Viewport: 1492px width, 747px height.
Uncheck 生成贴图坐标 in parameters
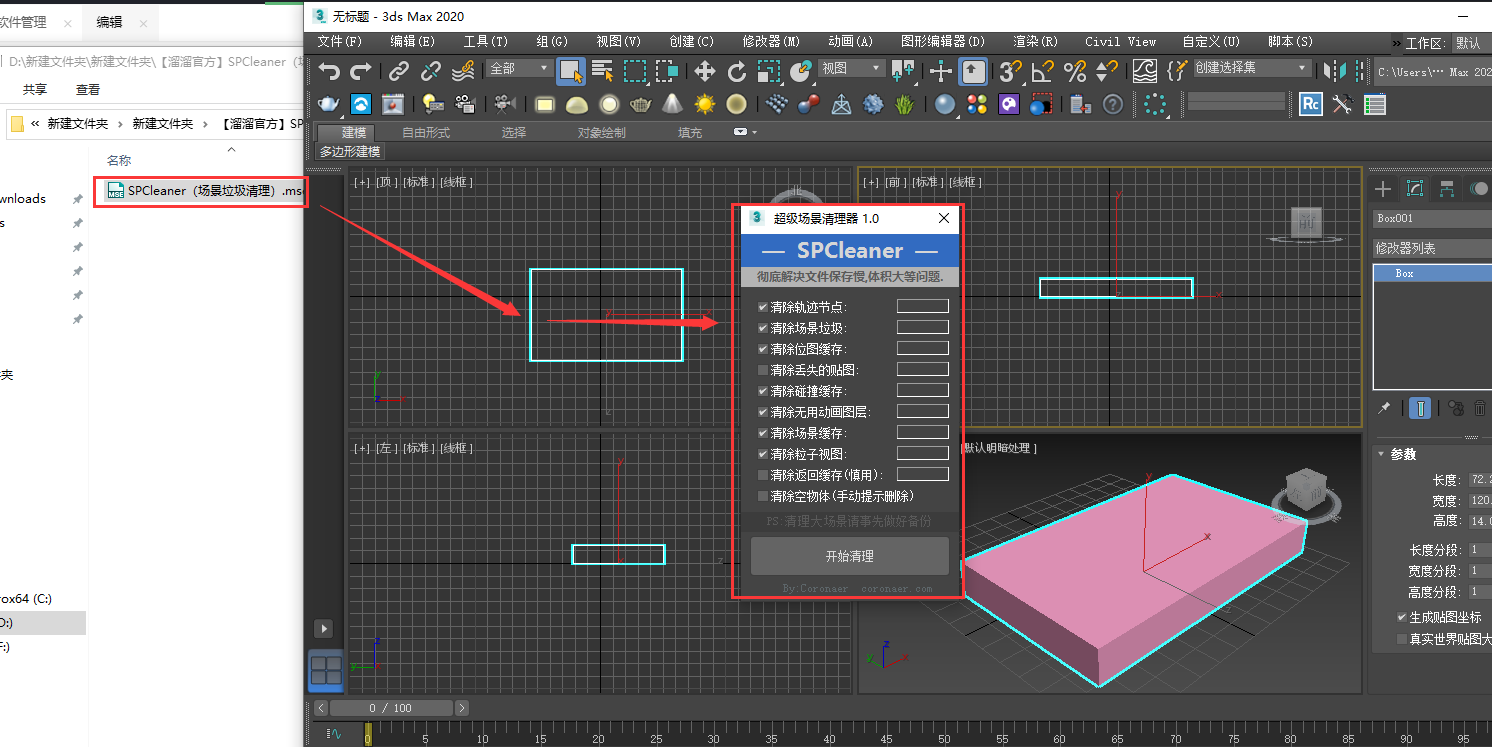click(x=1402, y=617)
